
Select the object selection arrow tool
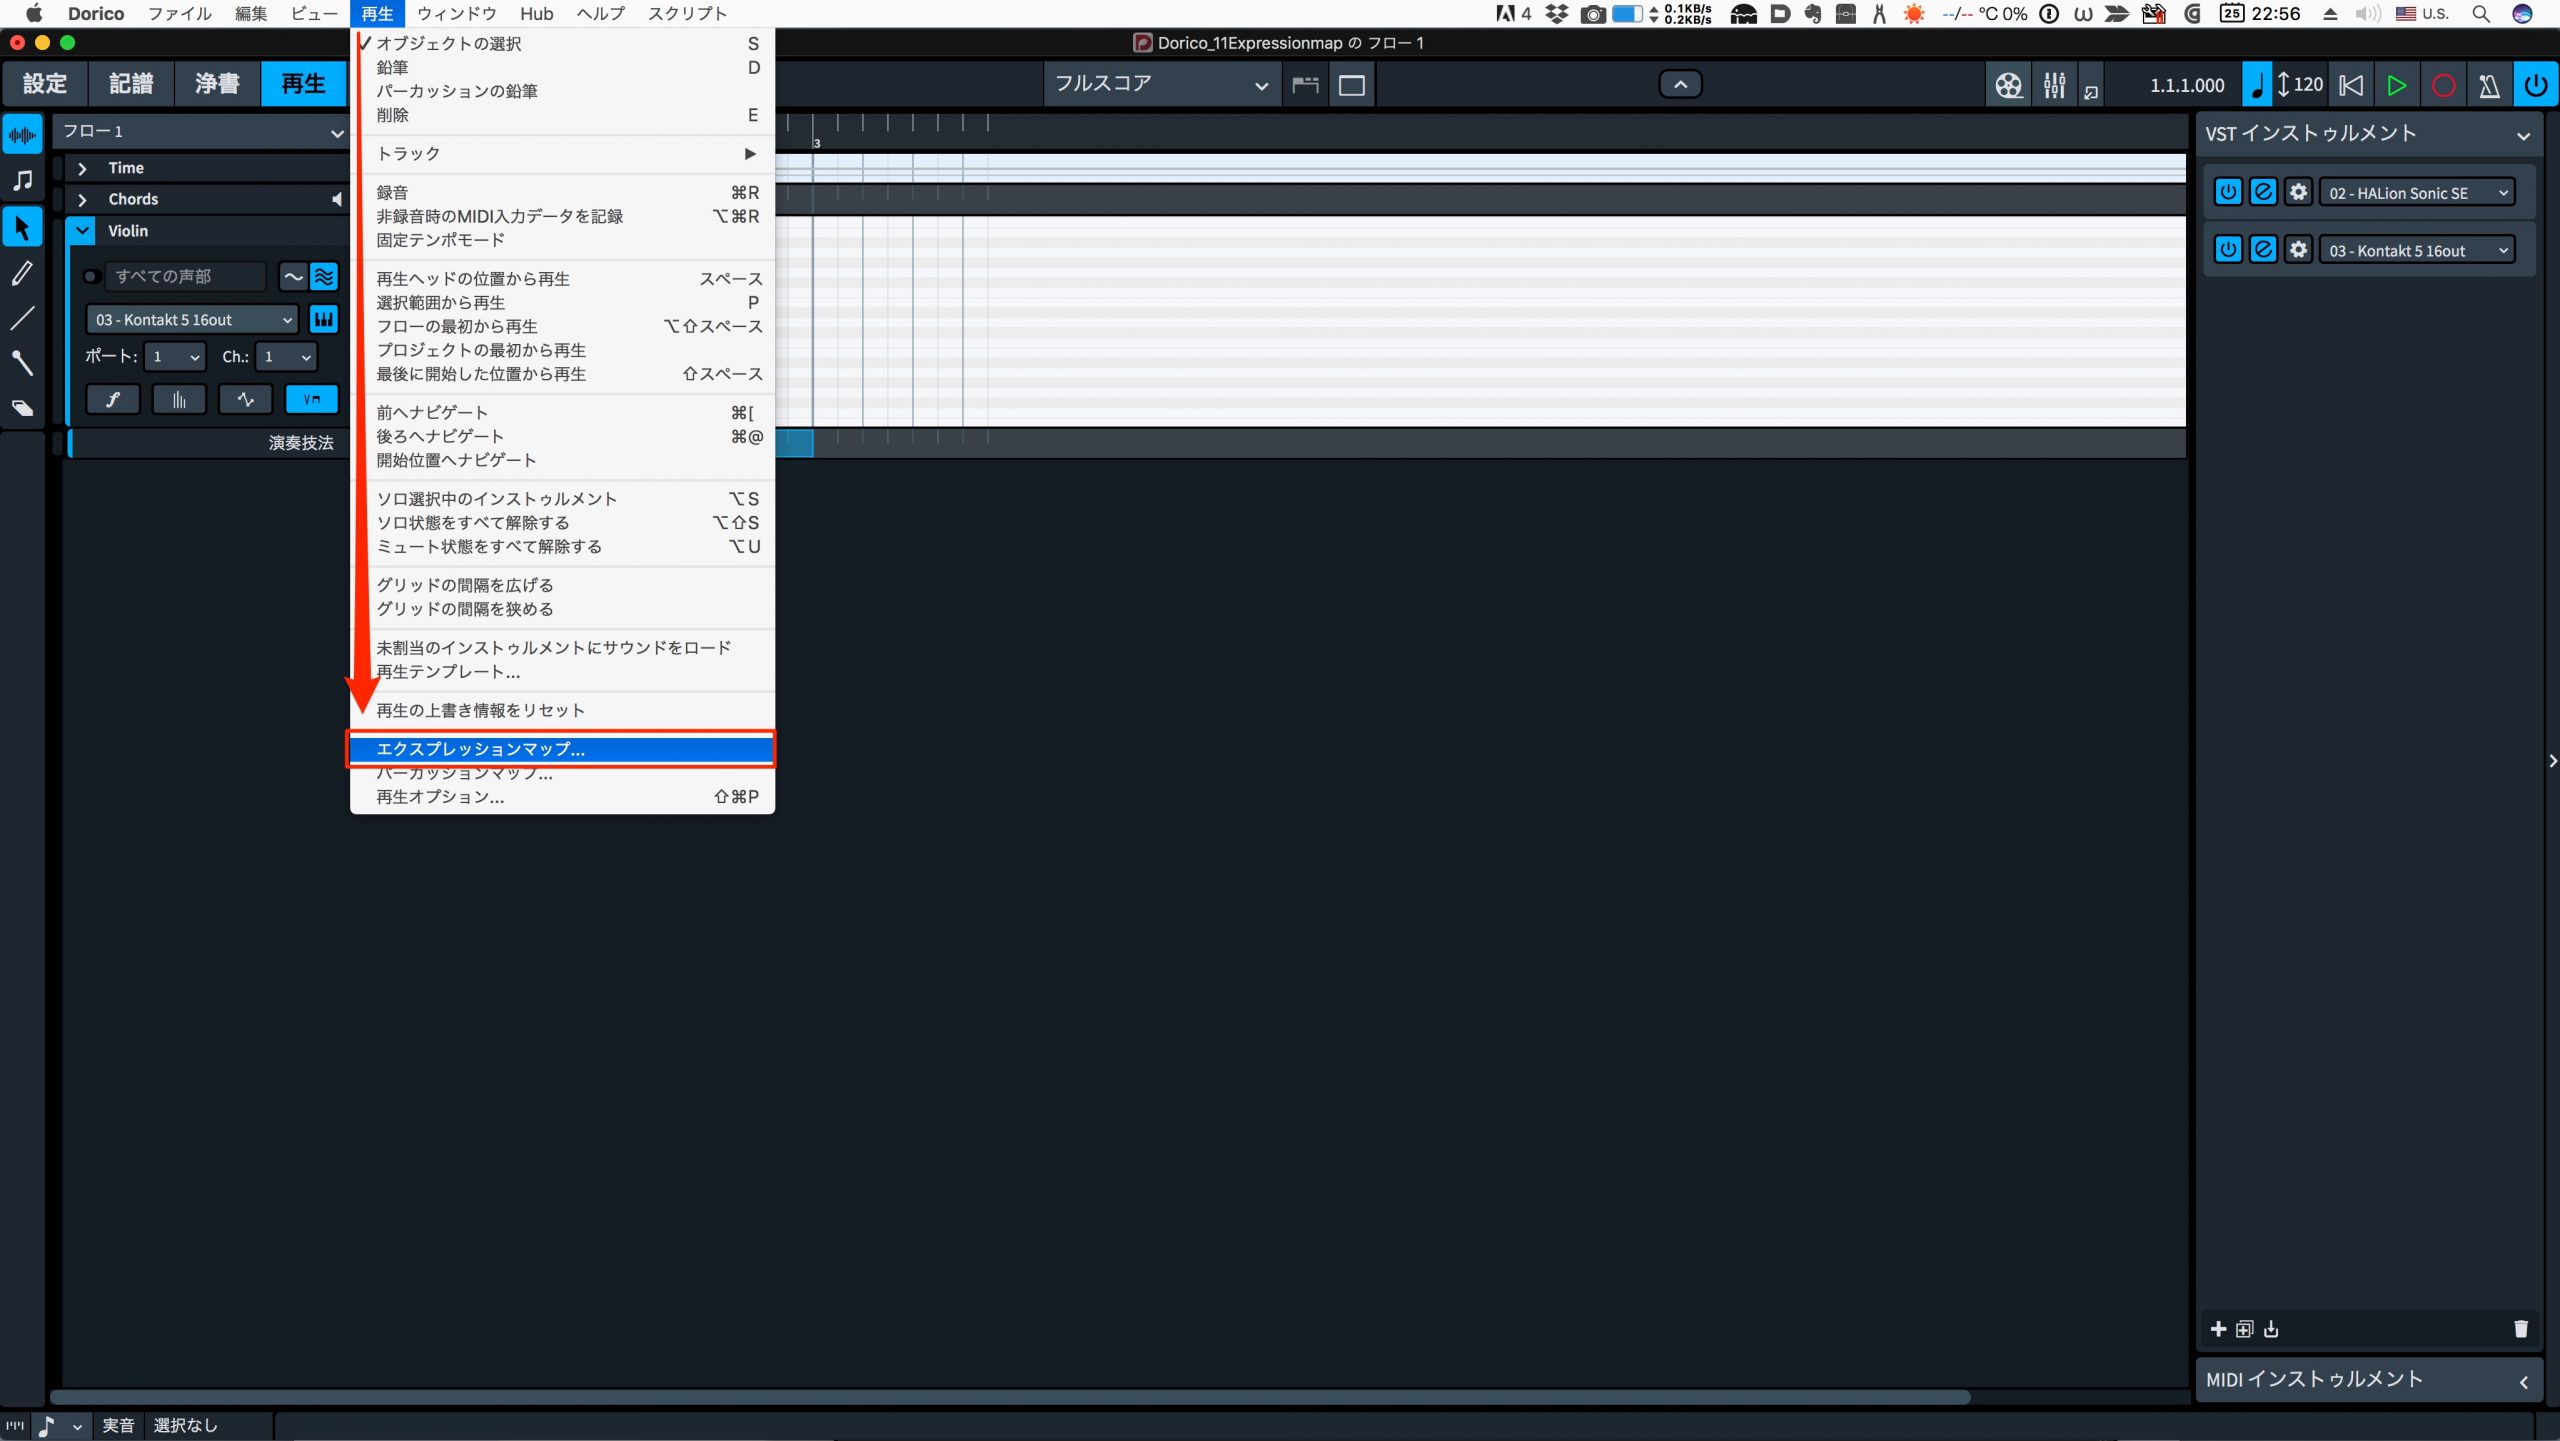(x=22, y=227)
